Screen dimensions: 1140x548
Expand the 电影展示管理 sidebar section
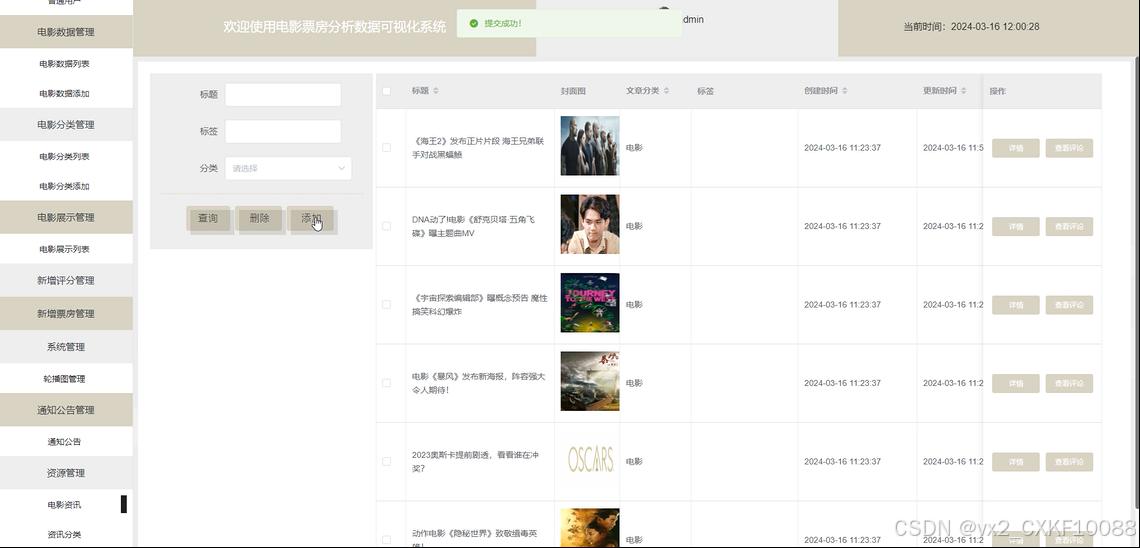[66, 217]
